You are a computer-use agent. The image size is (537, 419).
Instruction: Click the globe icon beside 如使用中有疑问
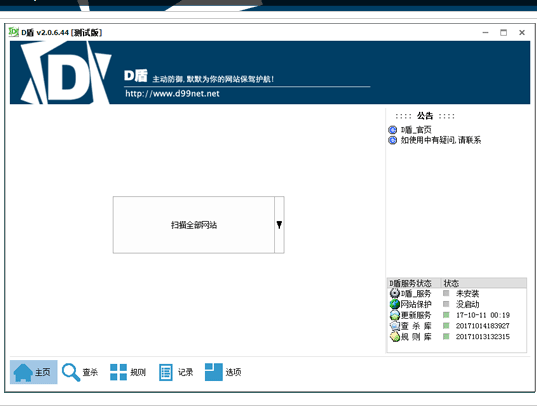click(393, 140)
